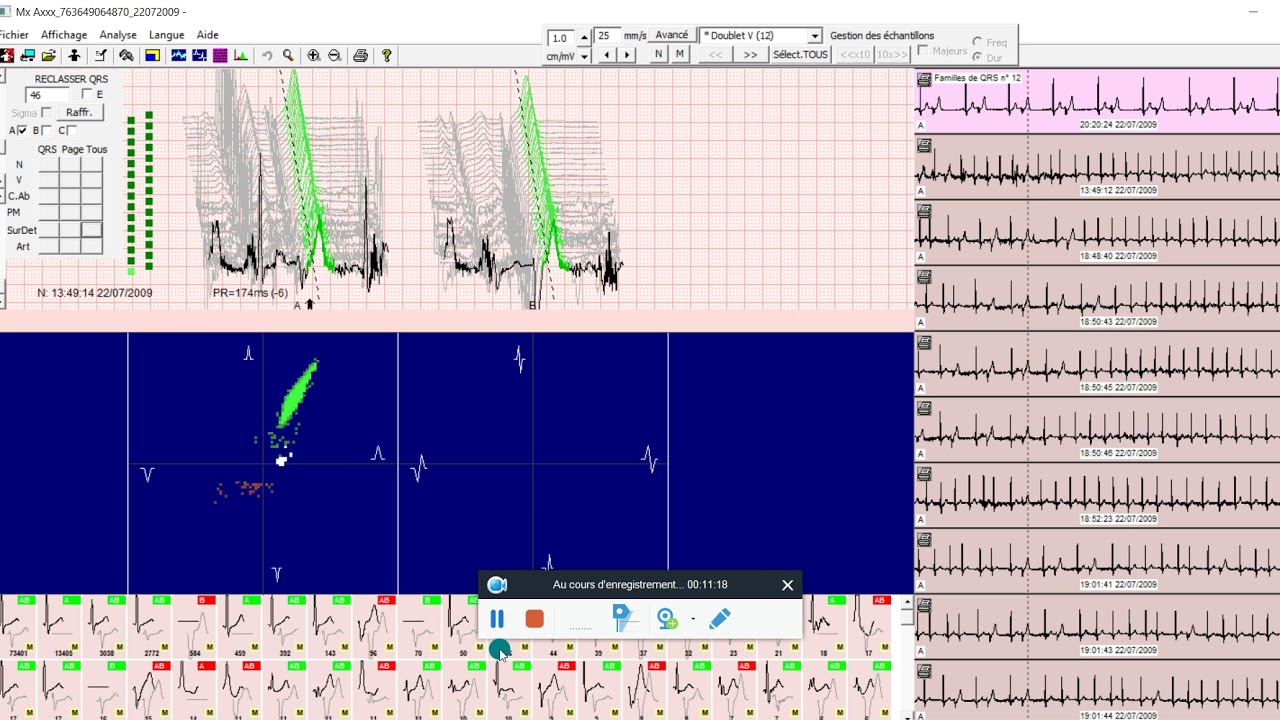Click the Avancé button
Screen dimensions: 1280x720
tap(672, 35)
